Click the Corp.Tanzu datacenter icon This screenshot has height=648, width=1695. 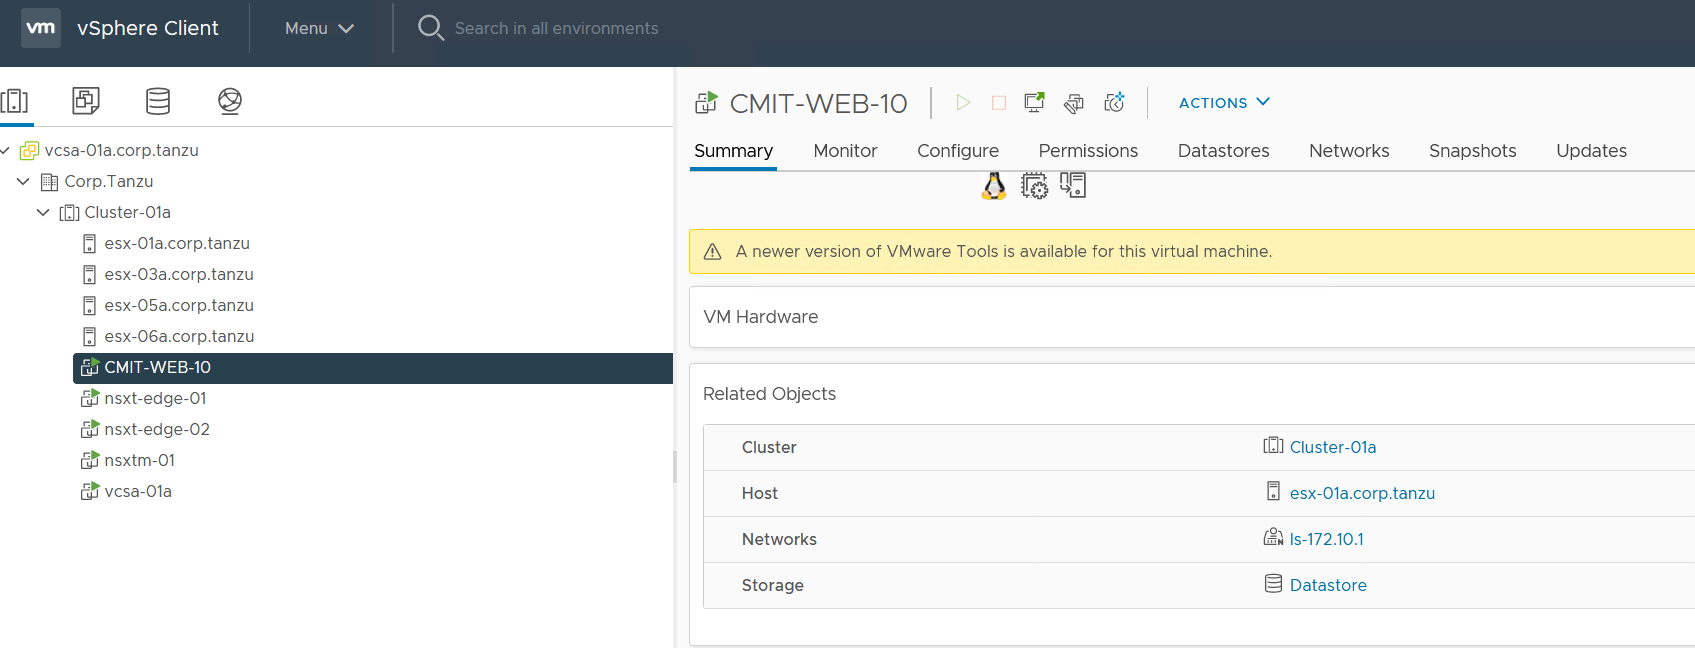coord(49,182)
